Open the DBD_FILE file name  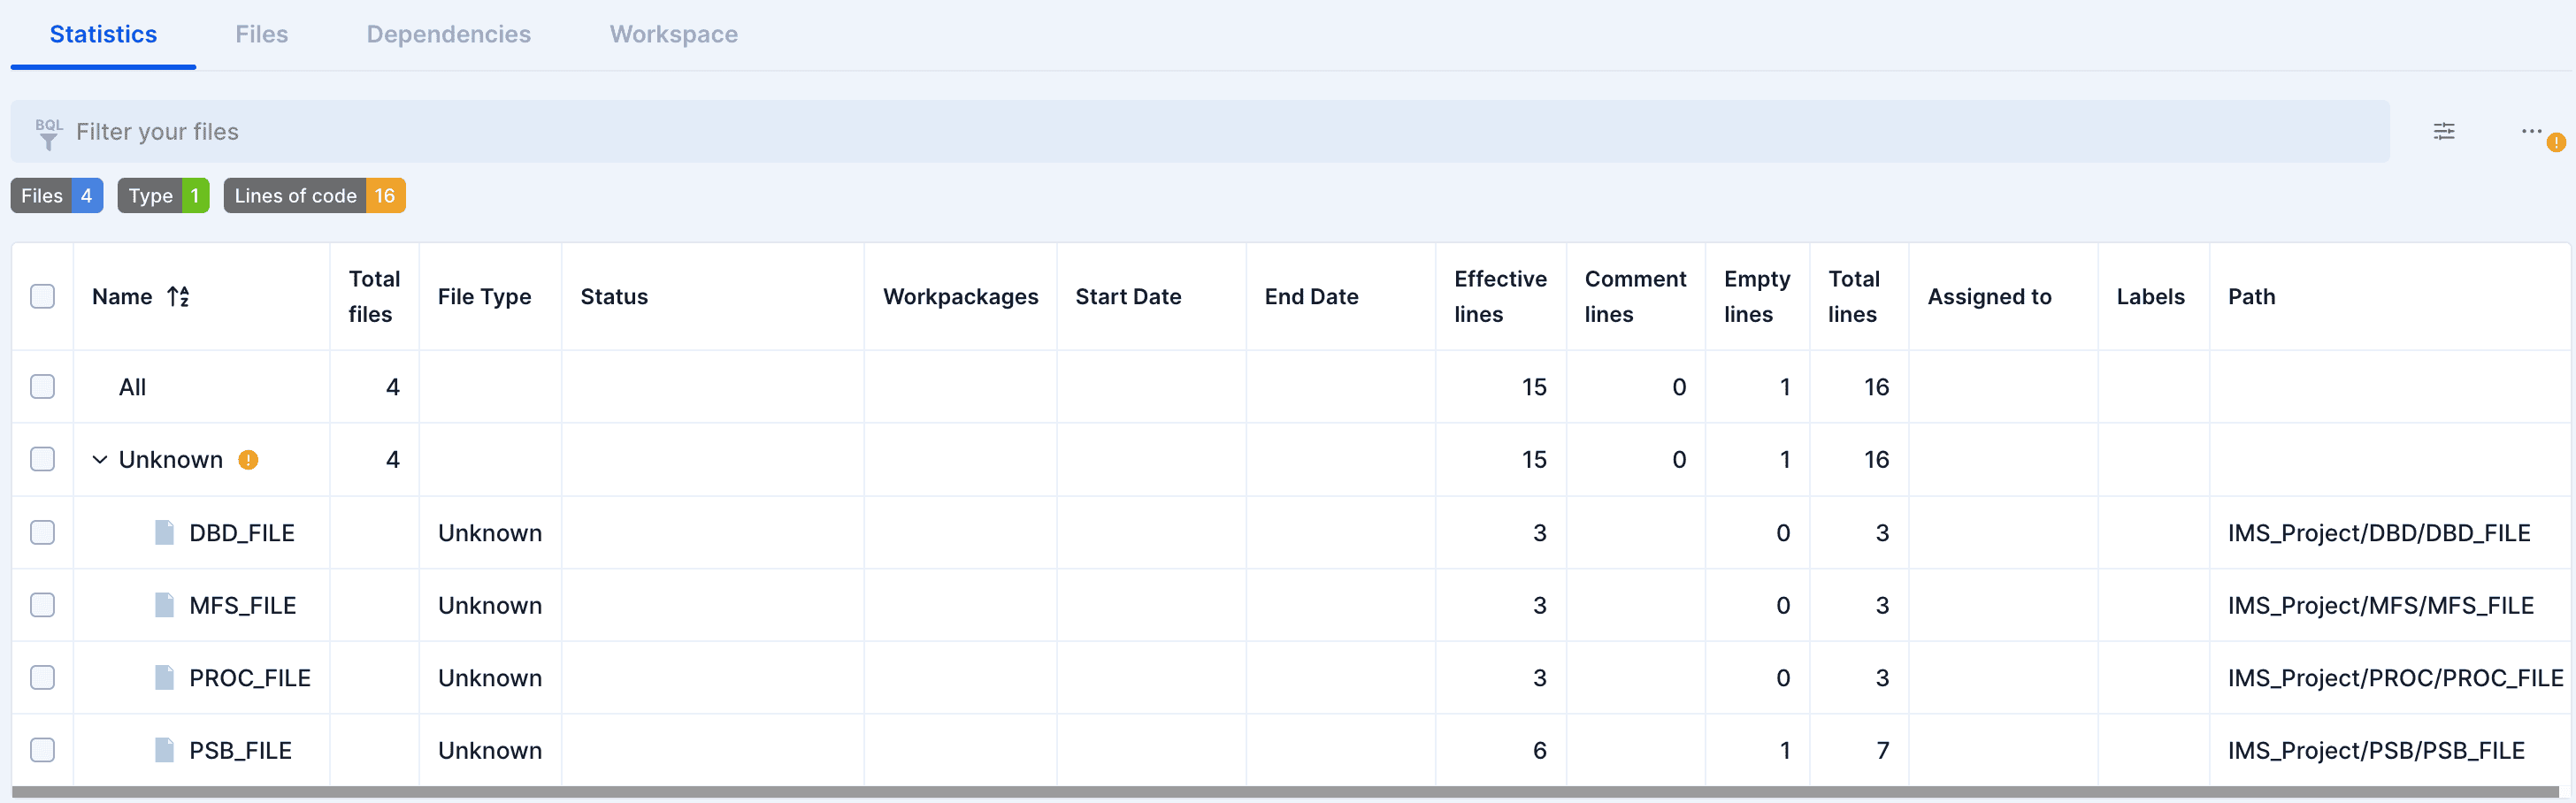point(242,533)
